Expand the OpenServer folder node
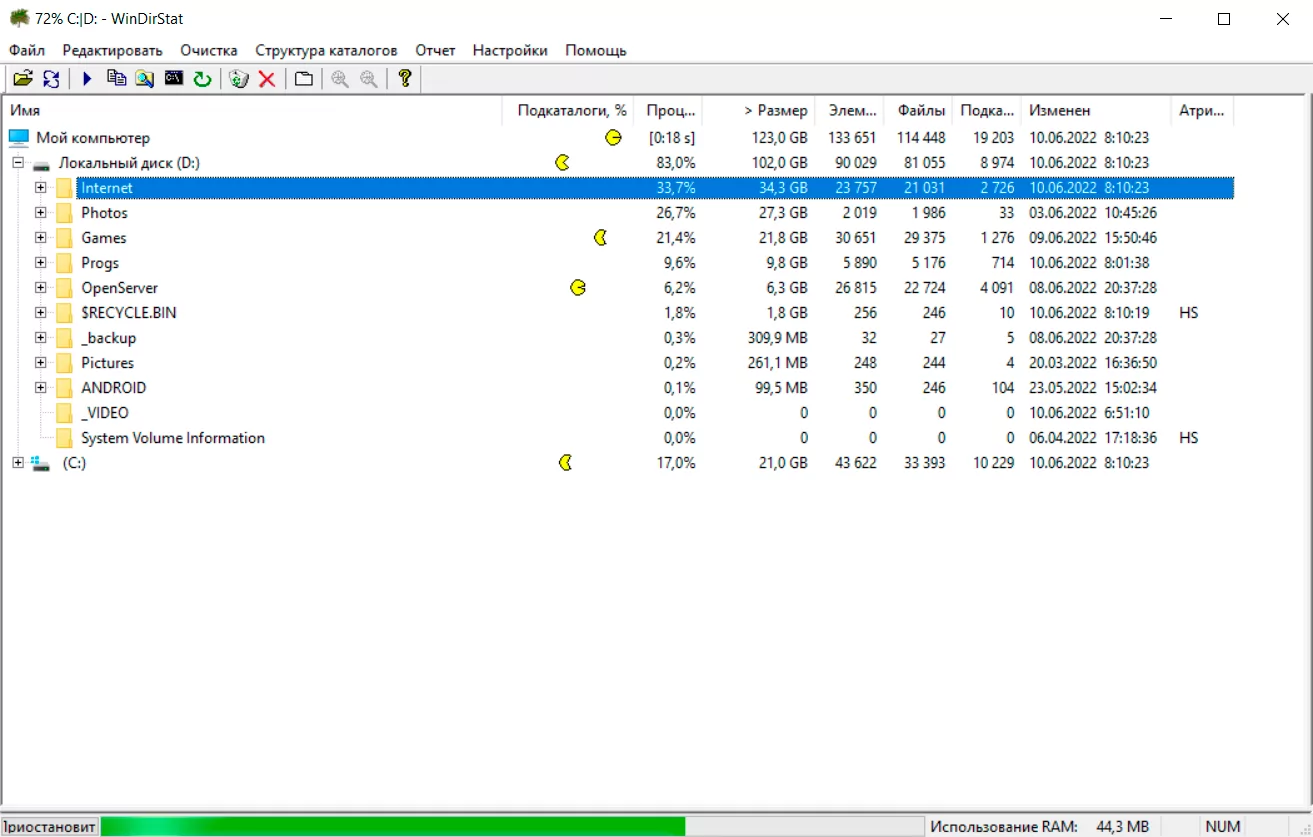 tap(41, 287)
